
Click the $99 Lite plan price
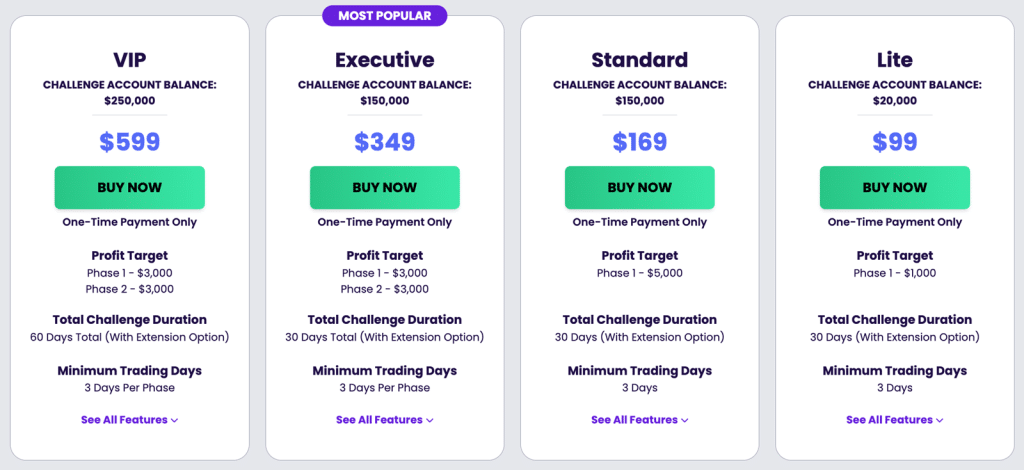894,142
